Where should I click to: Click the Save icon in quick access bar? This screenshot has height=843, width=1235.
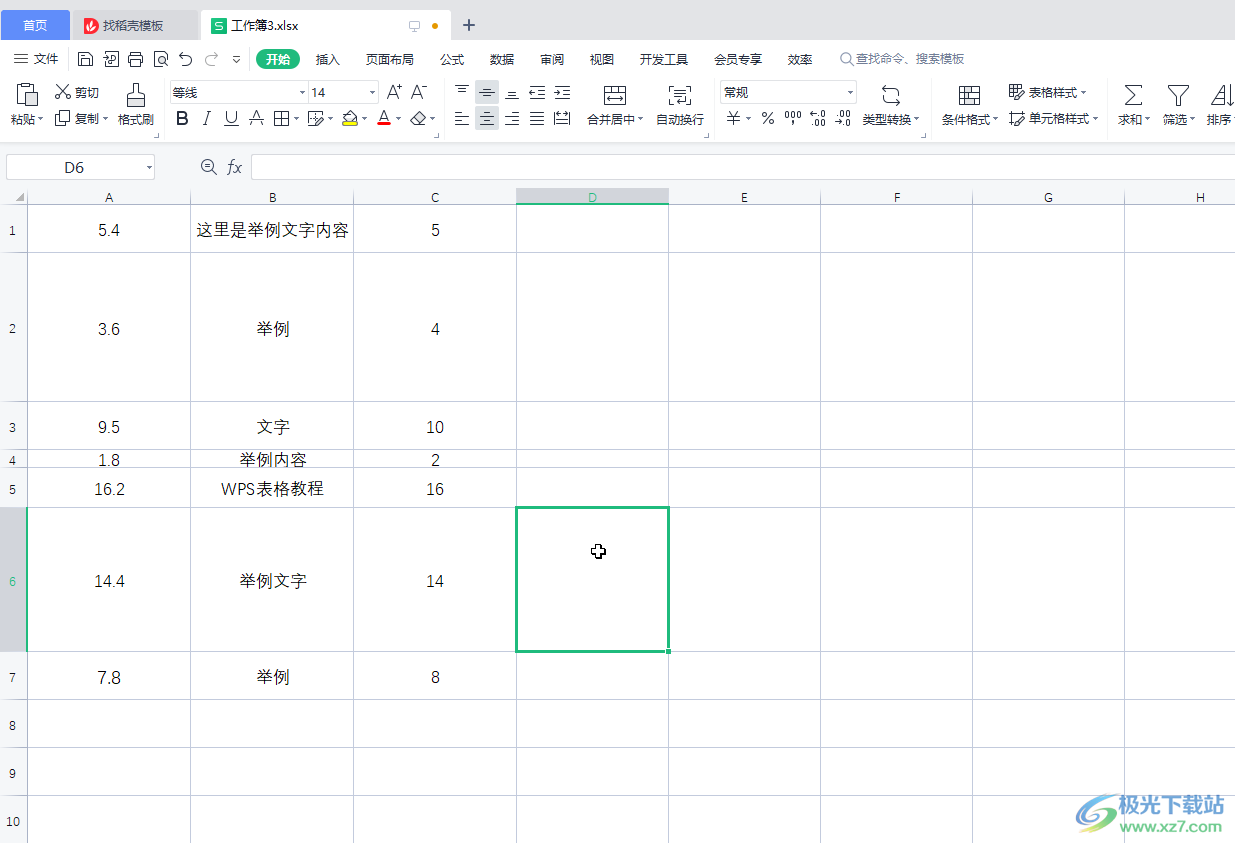(86, 59)
